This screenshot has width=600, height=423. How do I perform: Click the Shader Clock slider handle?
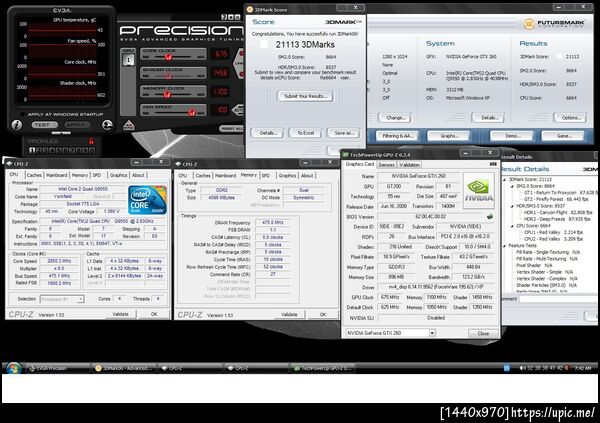point(168,75)
